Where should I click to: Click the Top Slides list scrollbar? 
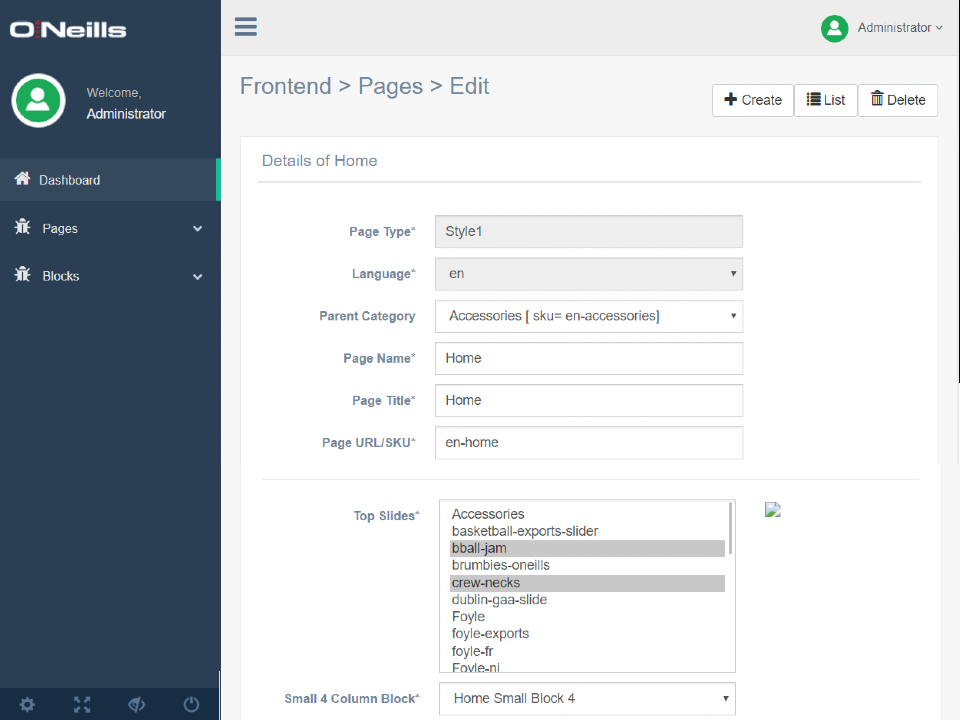pyautogui.click(x=731, y=528)
